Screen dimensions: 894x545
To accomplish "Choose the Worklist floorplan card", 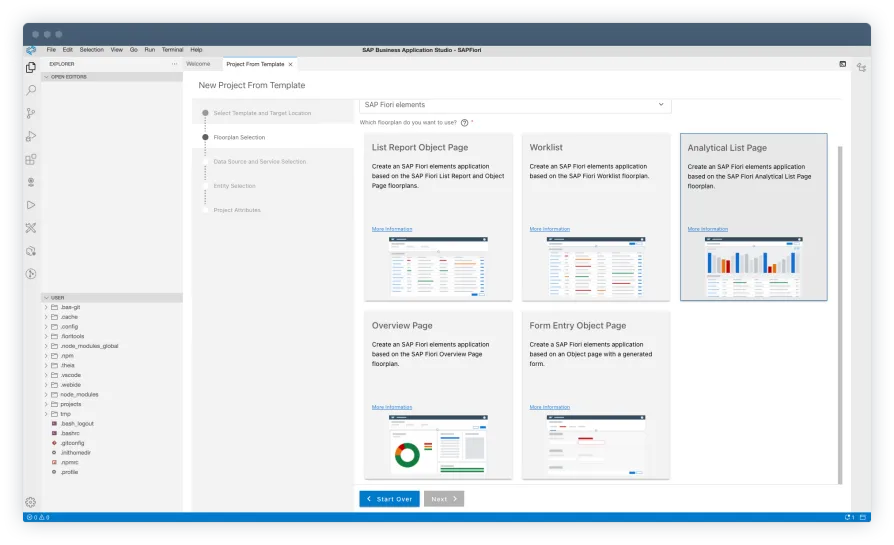I will (596, 216).
